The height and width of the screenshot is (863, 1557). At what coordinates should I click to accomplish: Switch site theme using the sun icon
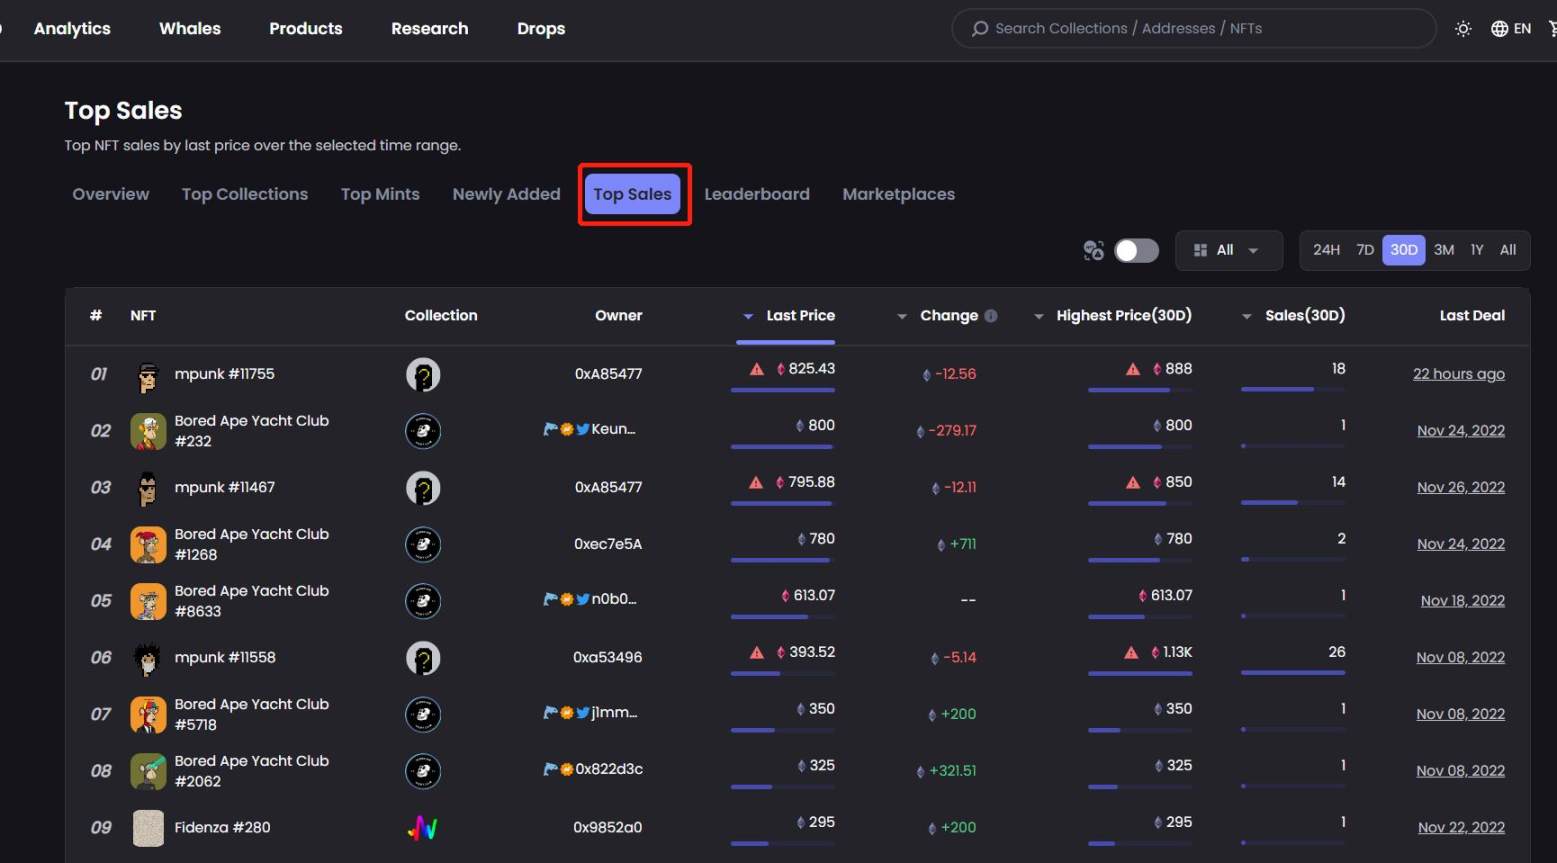pos(1463,29)
